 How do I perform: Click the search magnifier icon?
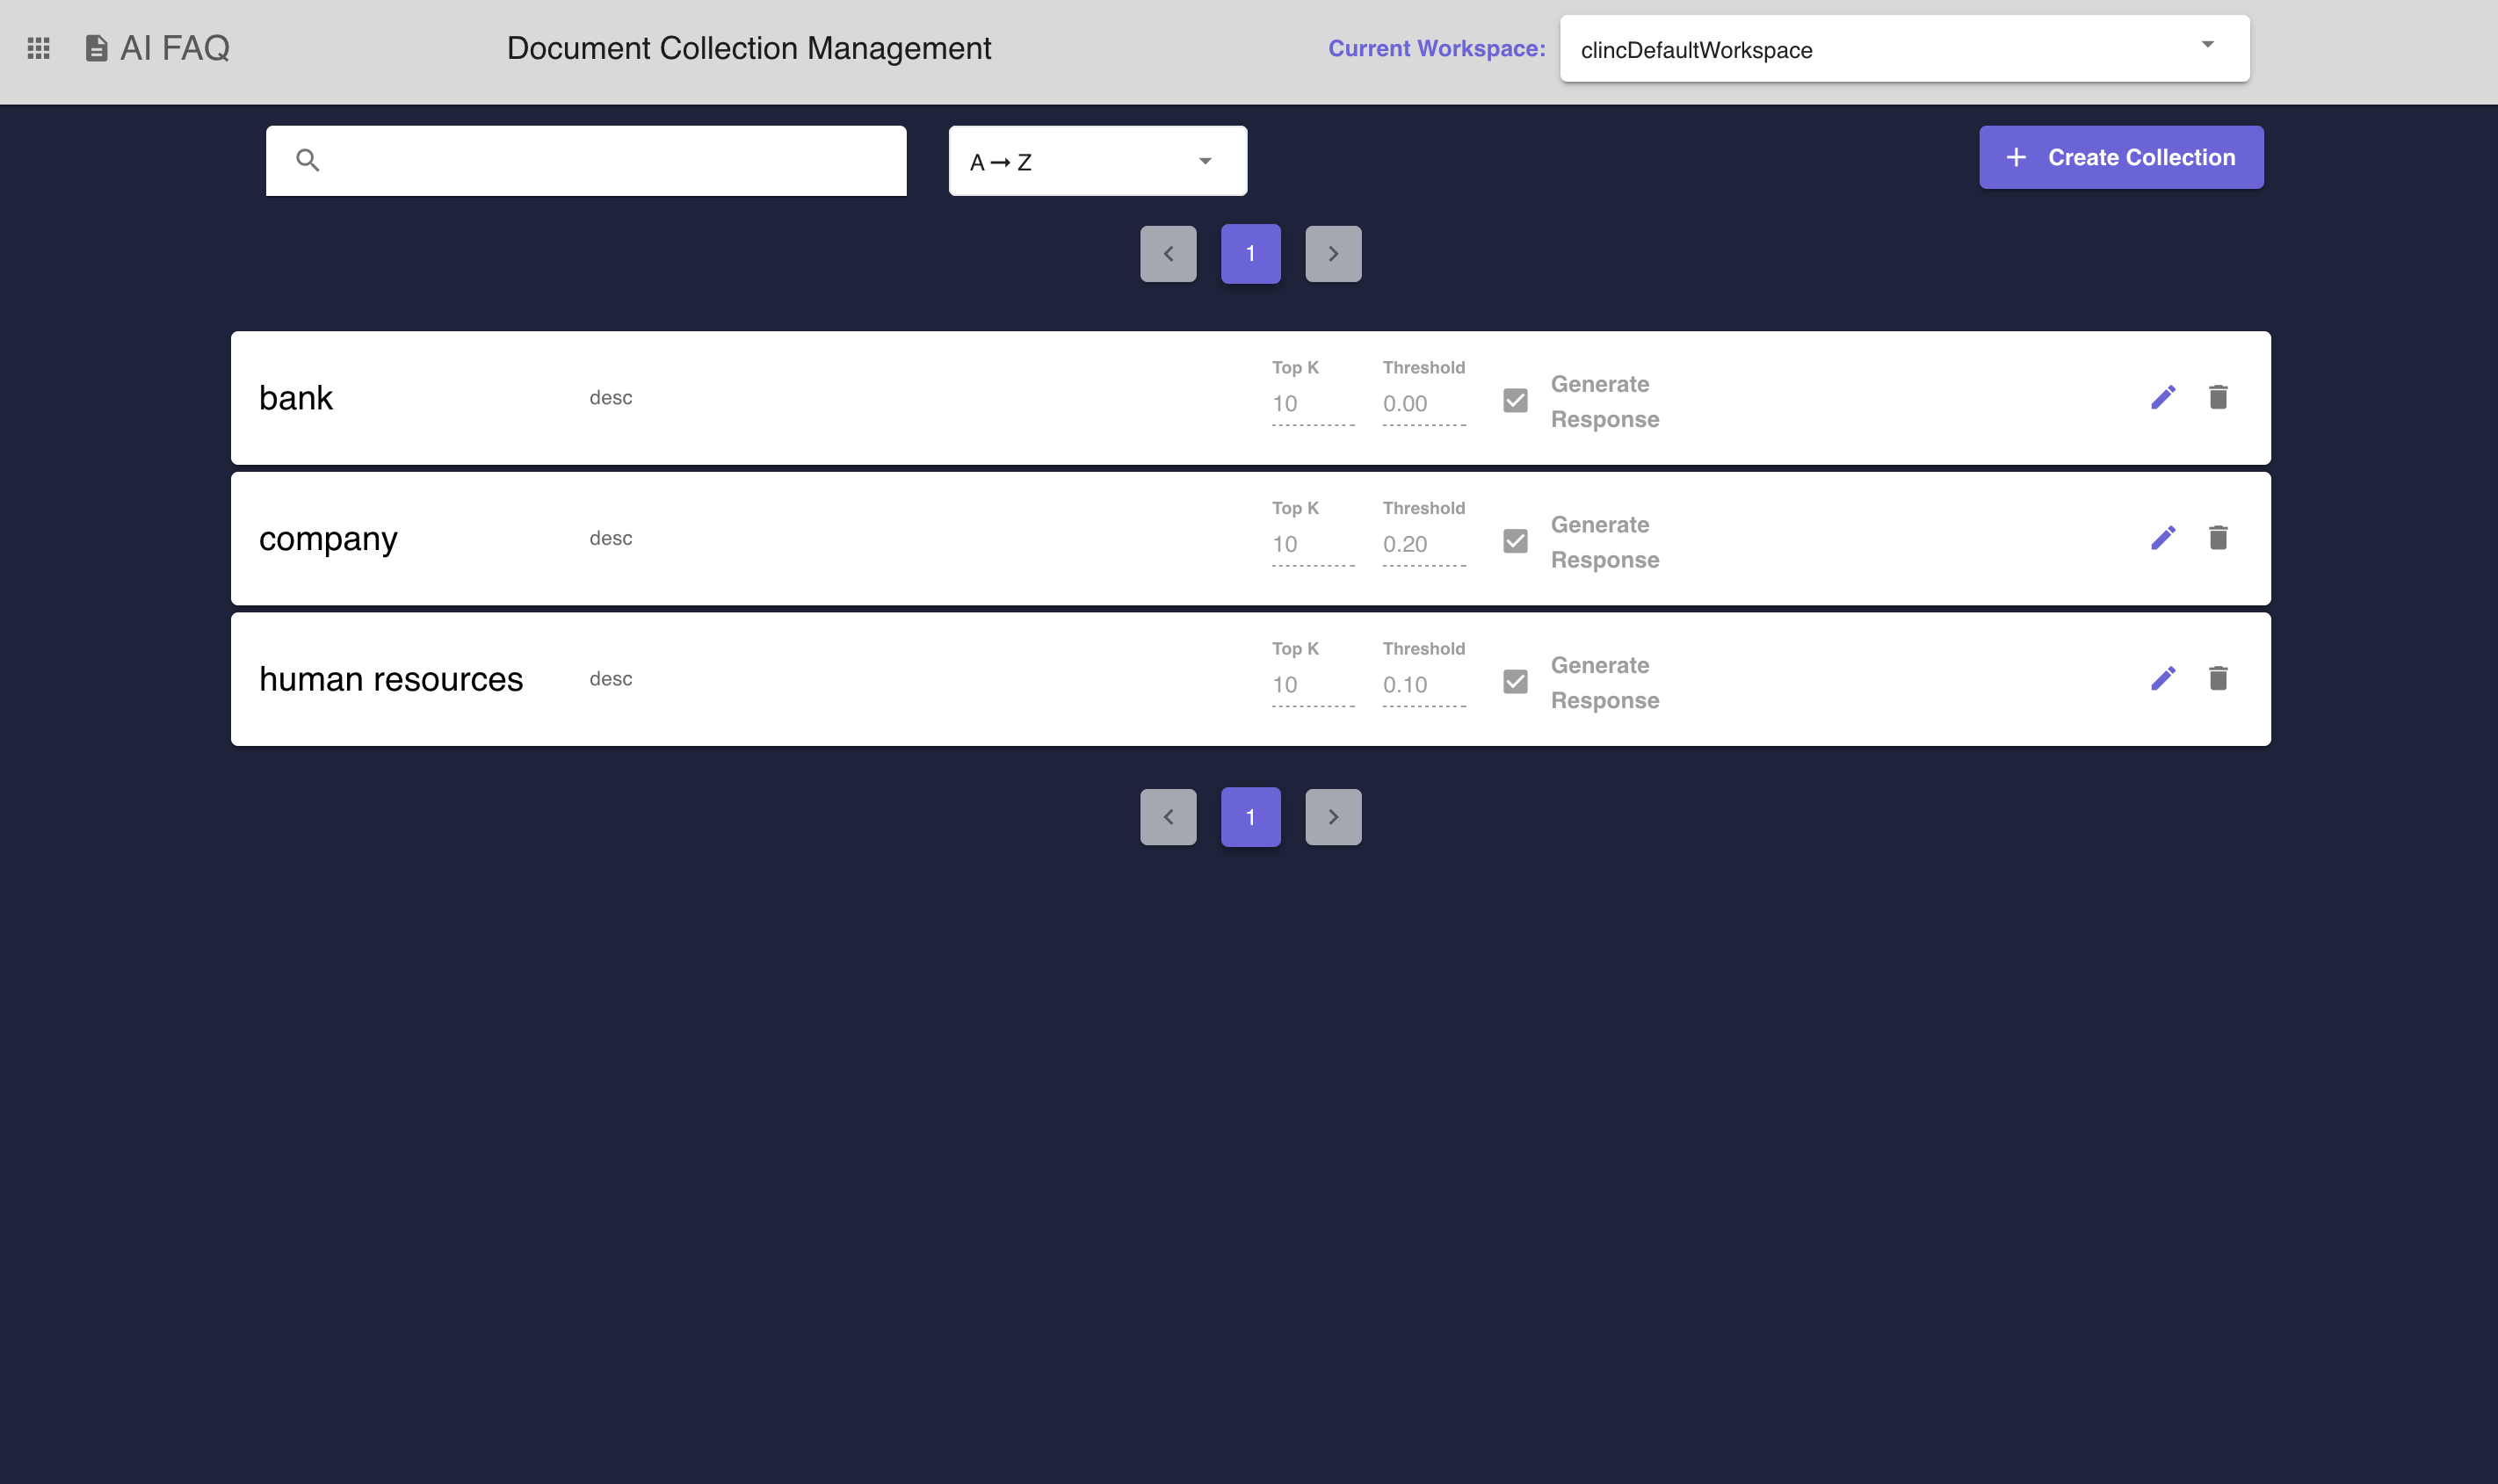click(x=308, y=160)
